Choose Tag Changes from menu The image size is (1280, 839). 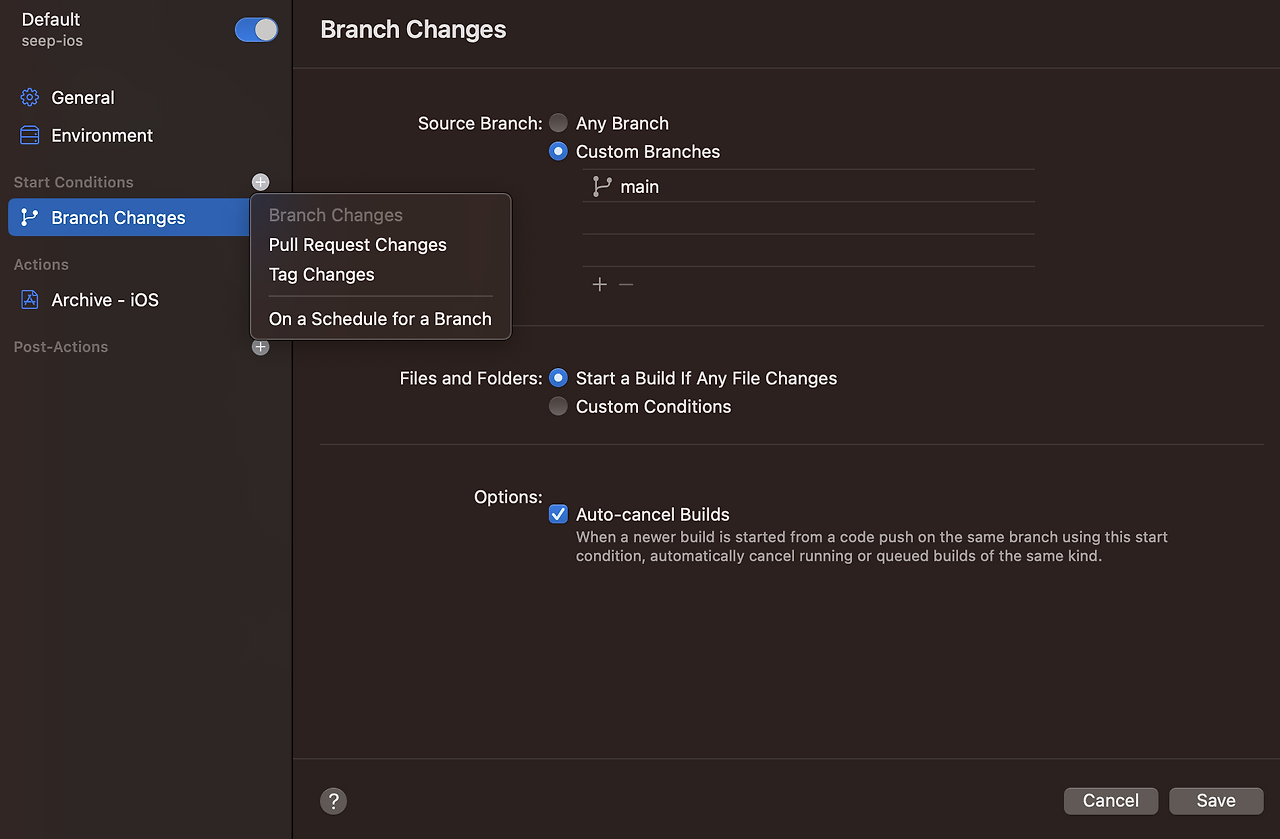tap(322, 275)
